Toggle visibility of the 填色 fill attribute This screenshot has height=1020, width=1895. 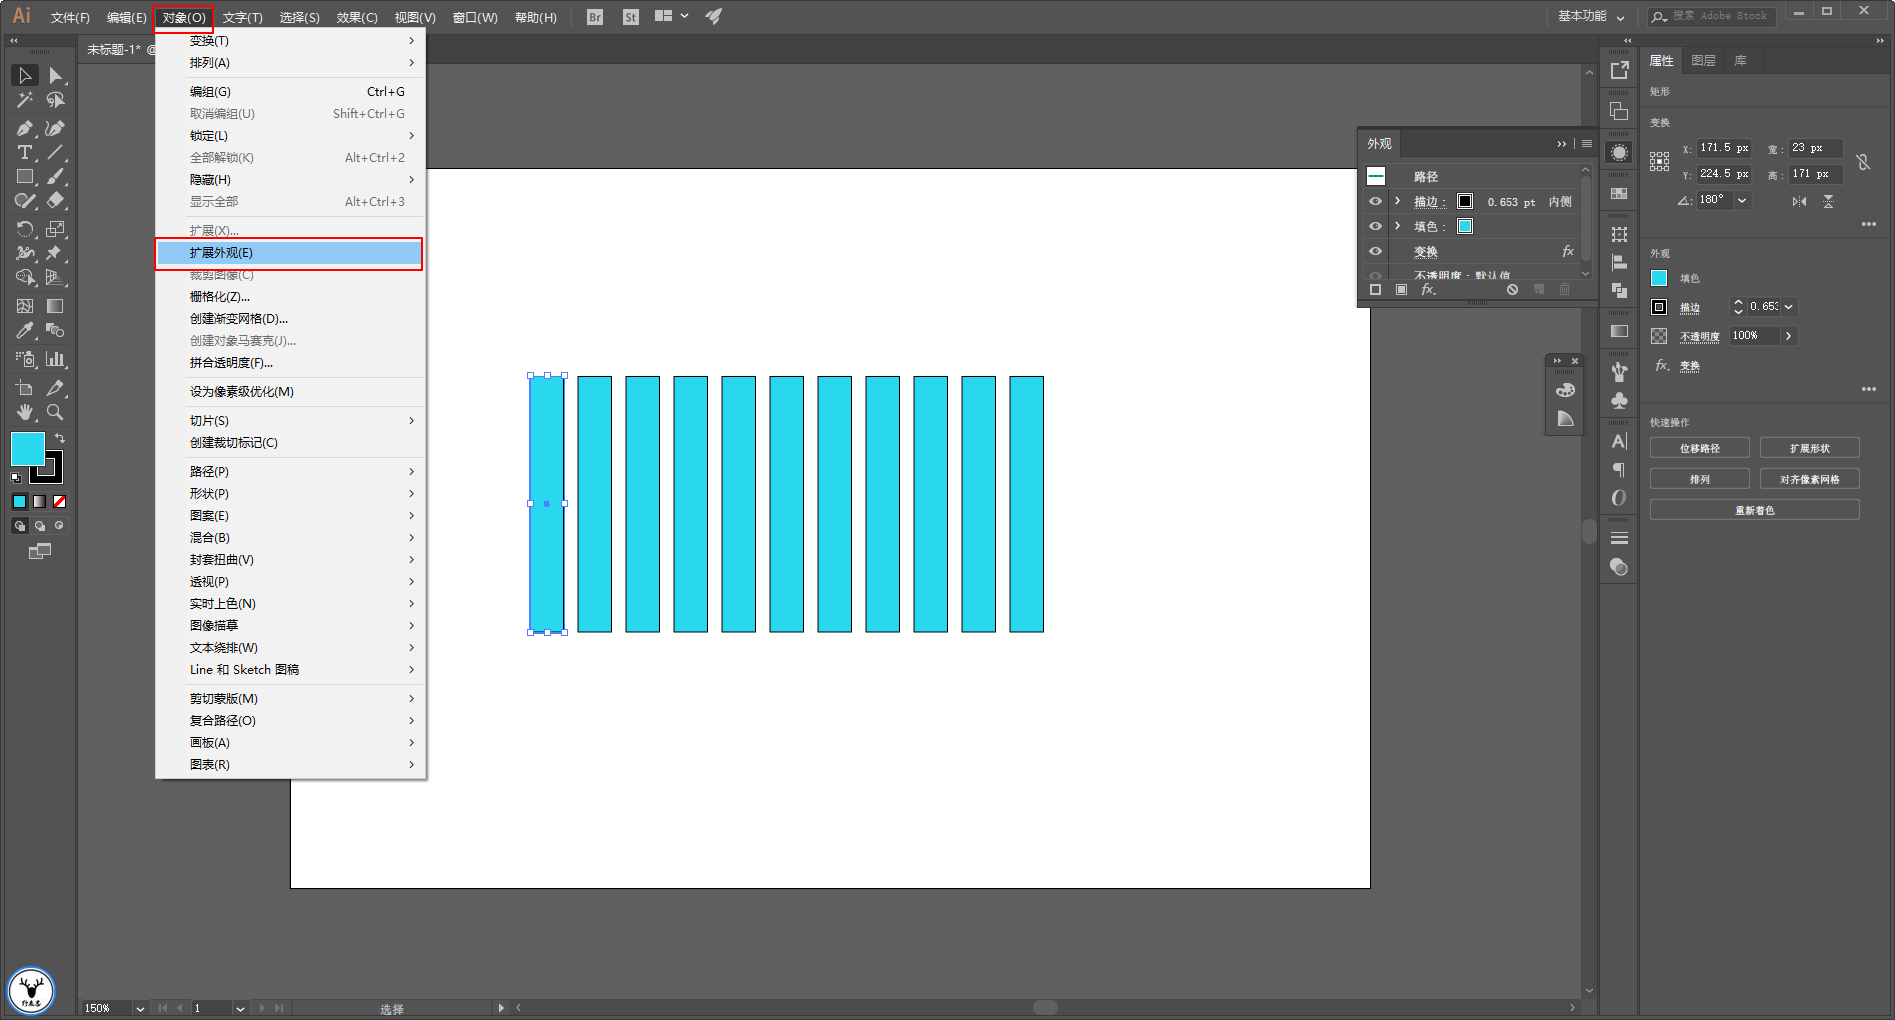click(x=1376, y=226)
